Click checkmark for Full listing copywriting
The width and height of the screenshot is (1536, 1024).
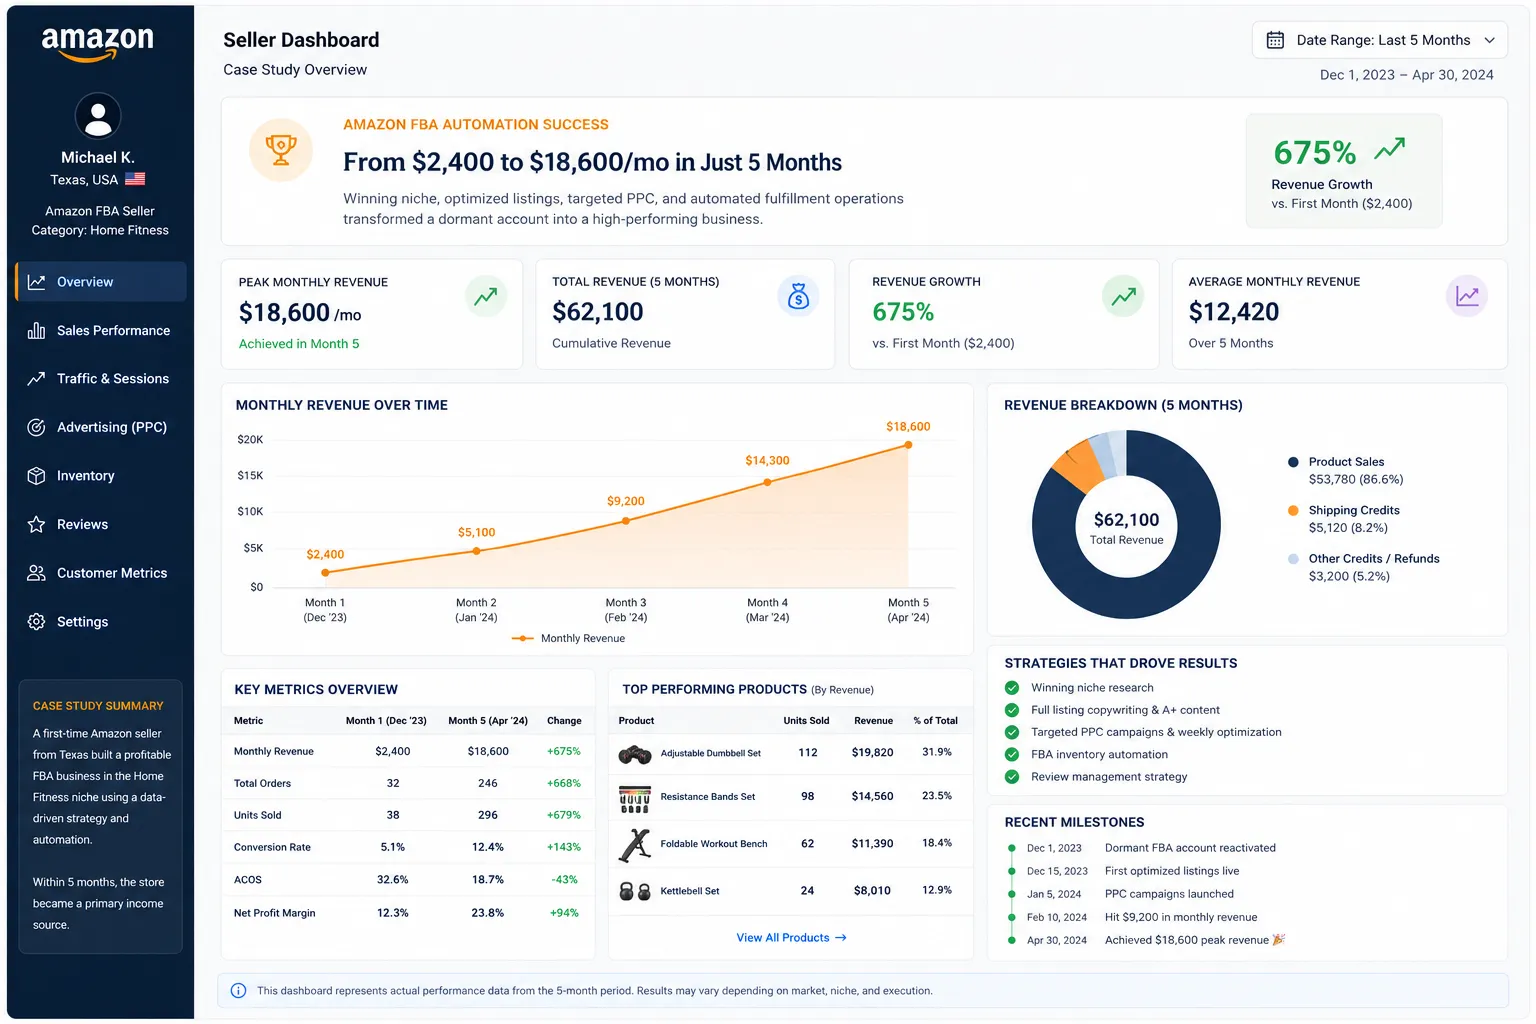(x=1012, y=710)
